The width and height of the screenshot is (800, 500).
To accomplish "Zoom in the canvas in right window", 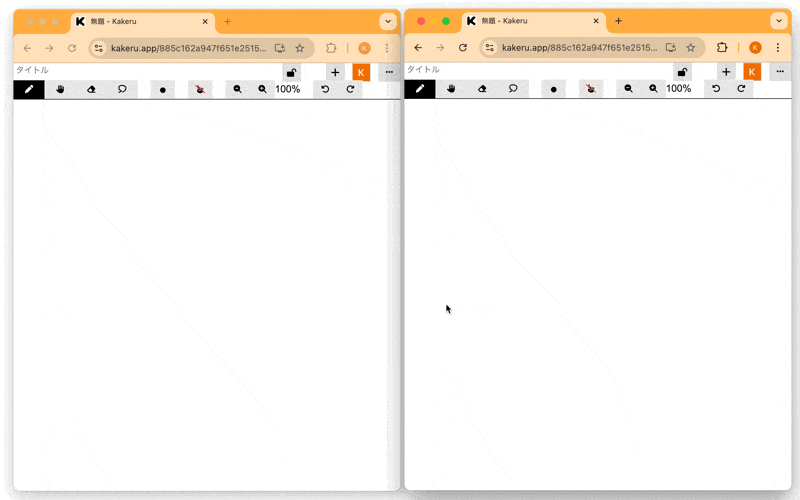I will click(653, 89).
